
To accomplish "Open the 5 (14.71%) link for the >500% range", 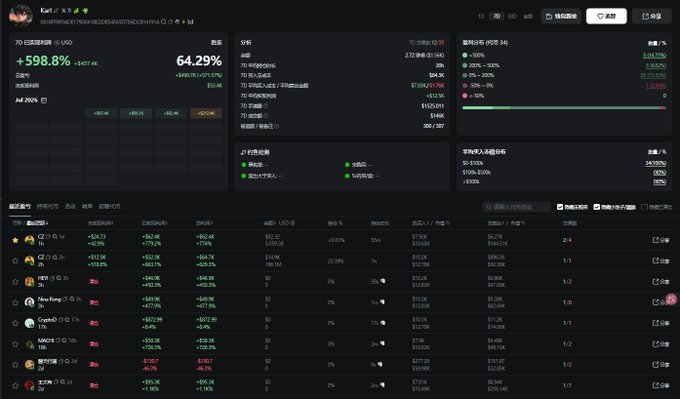I will 654,55.
